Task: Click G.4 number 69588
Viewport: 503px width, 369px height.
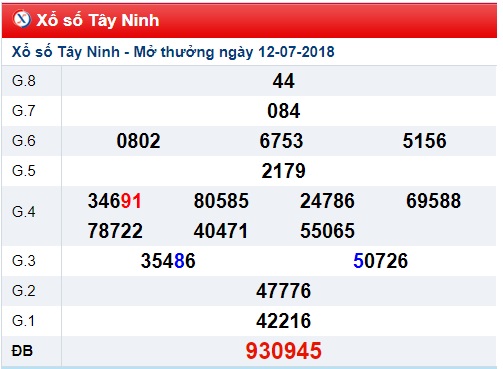Action: [x=433, y=201]
